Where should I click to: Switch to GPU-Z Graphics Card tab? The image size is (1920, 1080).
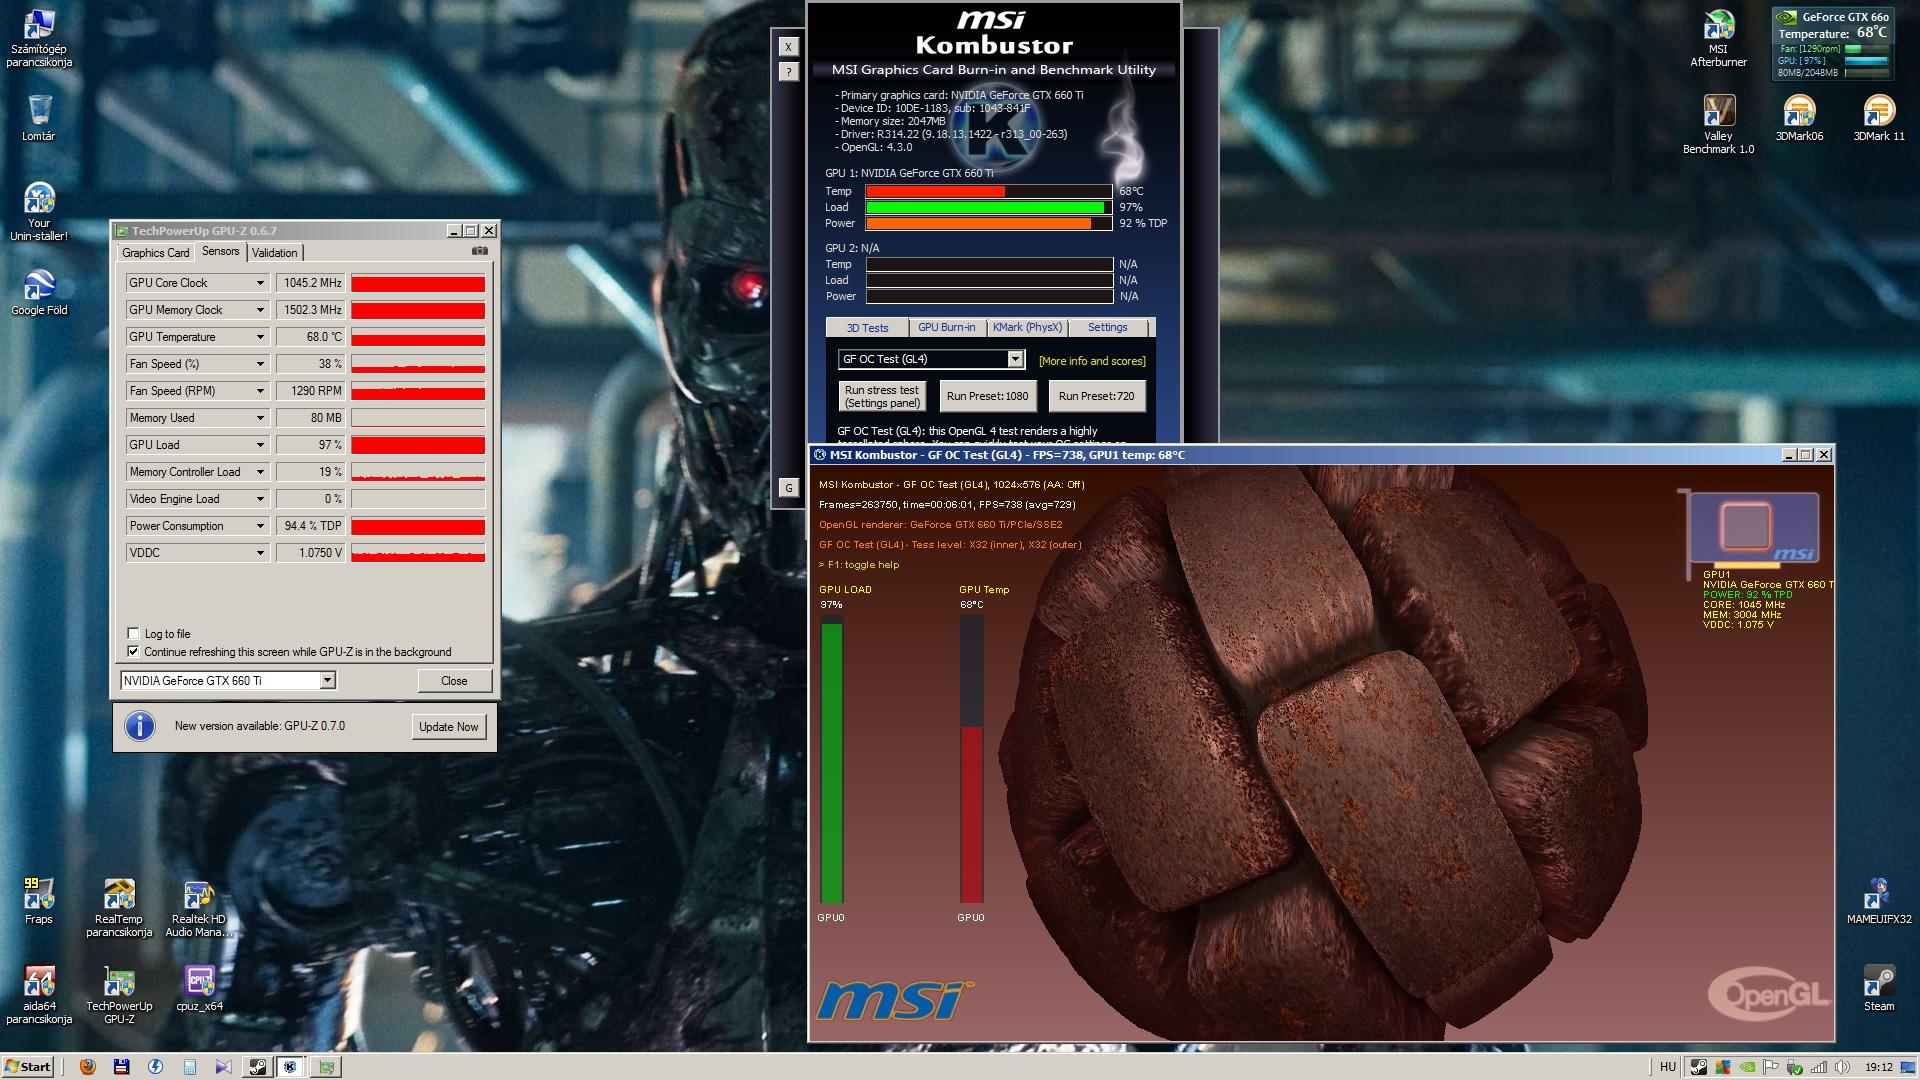(x=155, y=253)
